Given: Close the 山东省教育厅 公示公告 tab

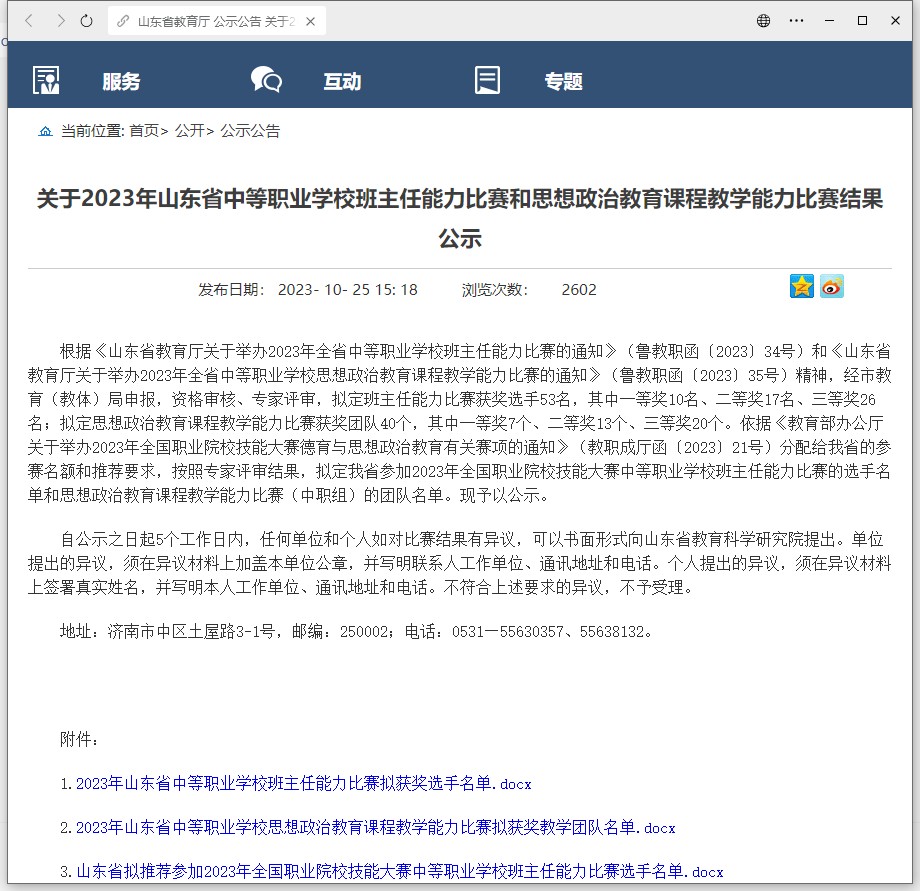Looking at the screenshot, I should tap(311, 22).
